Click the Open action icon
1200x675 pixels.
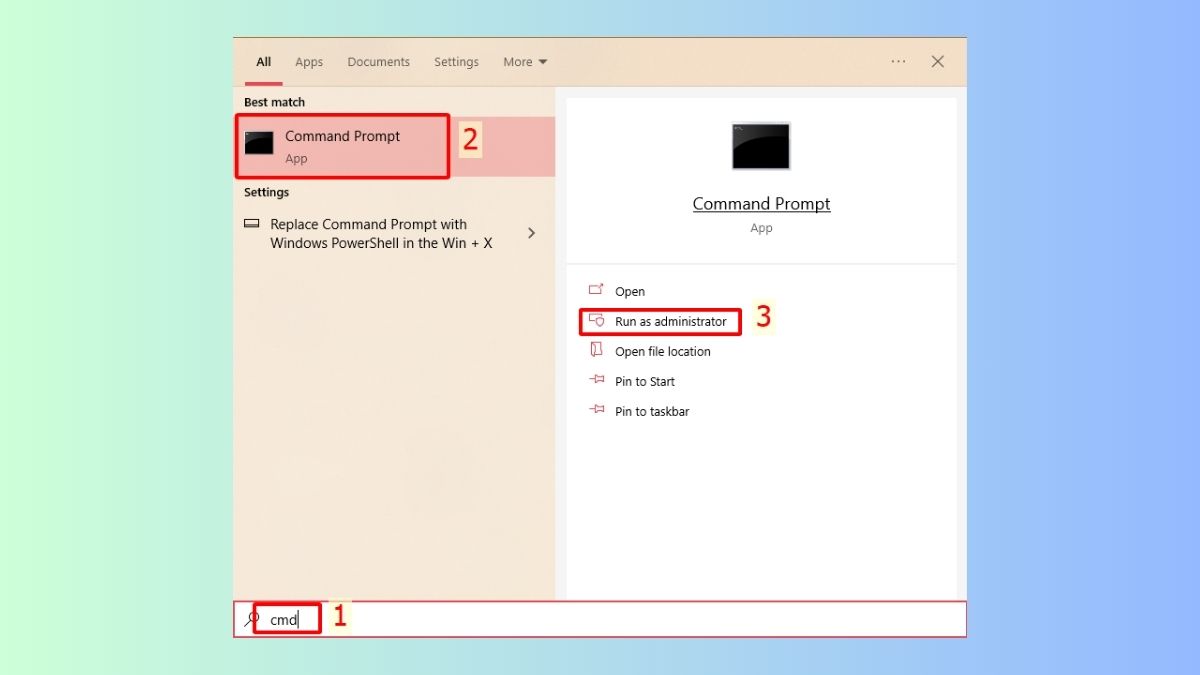tap(596, 290)
